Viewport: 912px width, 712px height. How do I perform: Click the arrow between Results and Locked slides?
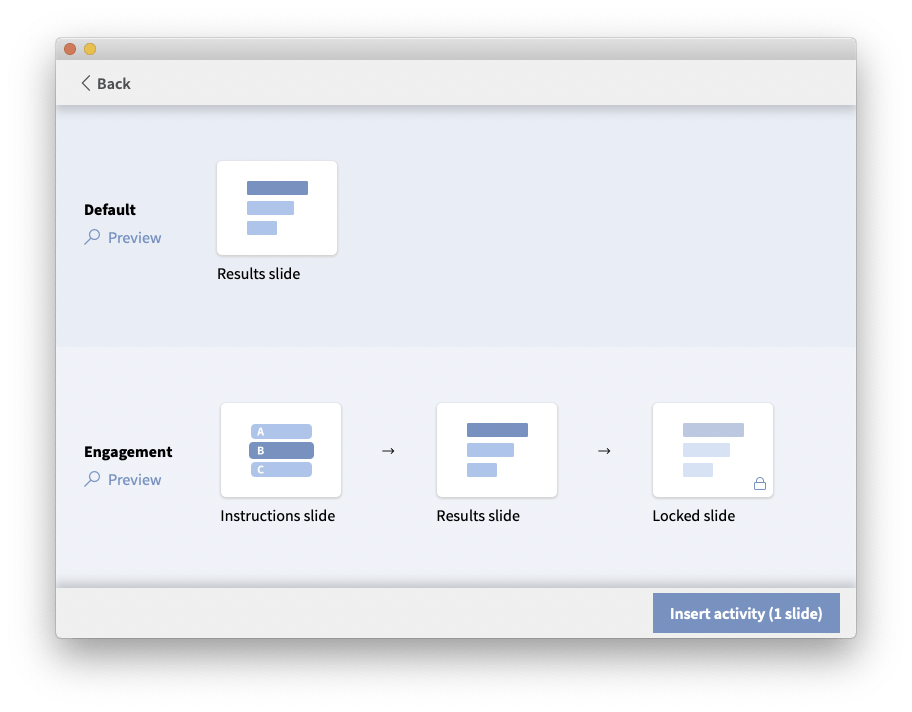point(604,450)
